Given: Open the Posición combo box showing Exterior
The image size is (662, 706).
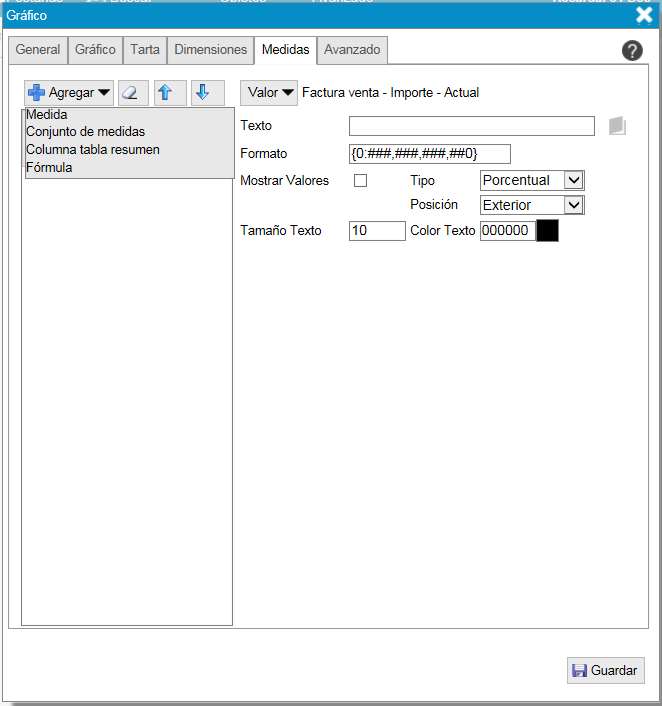Looking at the screenshot, I should coord(531,205).
